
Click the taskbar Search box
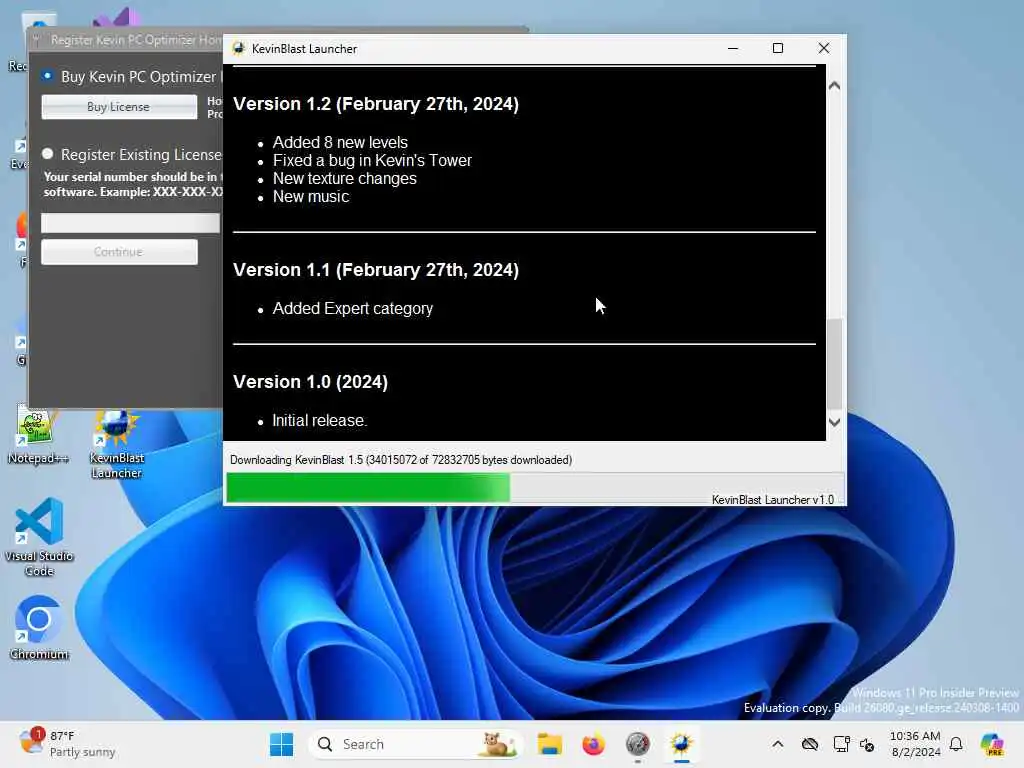coord(415,744)
